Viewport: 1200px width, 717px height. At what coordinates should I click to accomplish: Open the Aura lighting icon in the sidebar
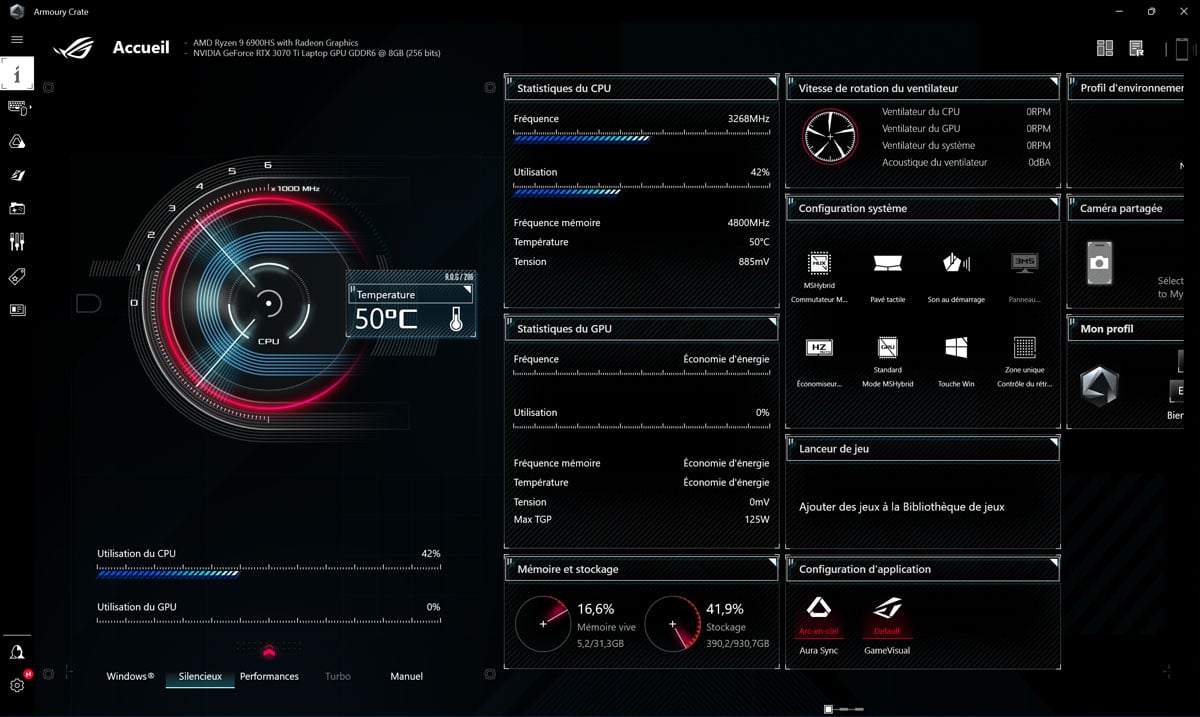[16, 141]
